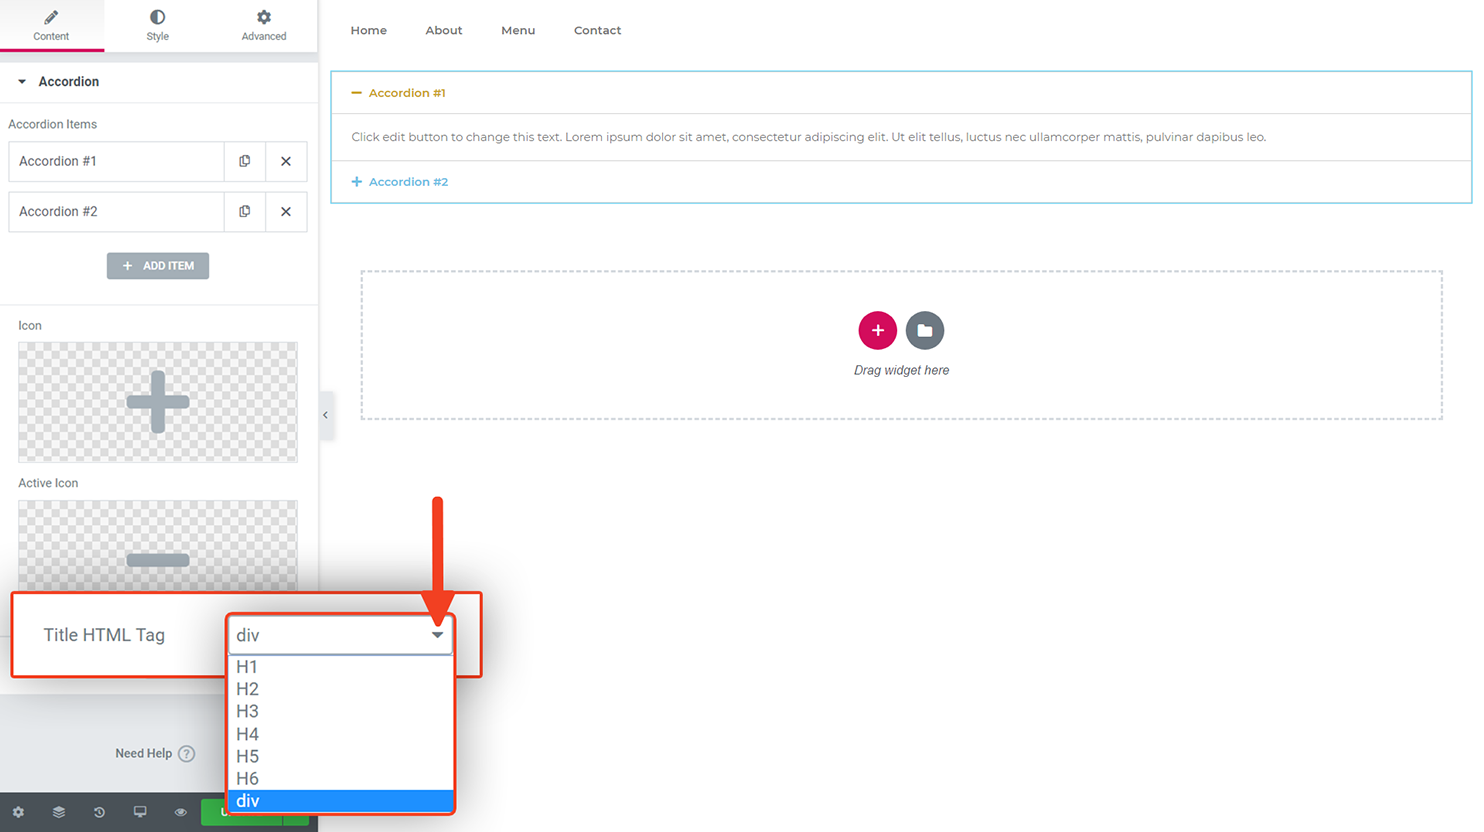Open Elementor page settings via gear icon

(x=18, y=812)
